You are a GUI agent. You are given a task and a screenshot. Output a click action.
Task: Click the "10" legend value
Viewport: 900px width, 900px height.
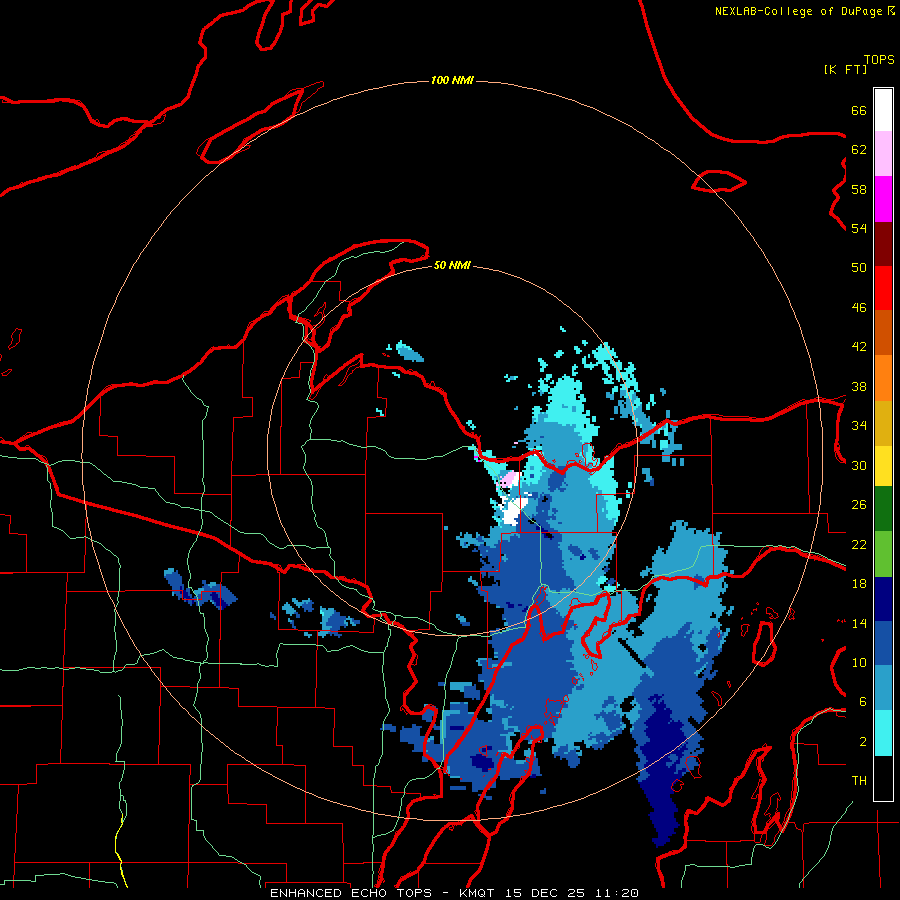tap(859, 663)
